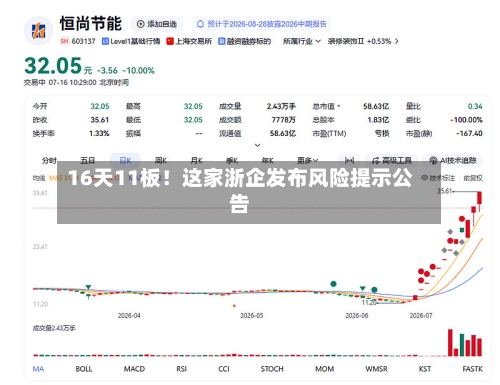Click the 恒尚节能 company logo icon
500x385 pixels.
pos(39,30)
